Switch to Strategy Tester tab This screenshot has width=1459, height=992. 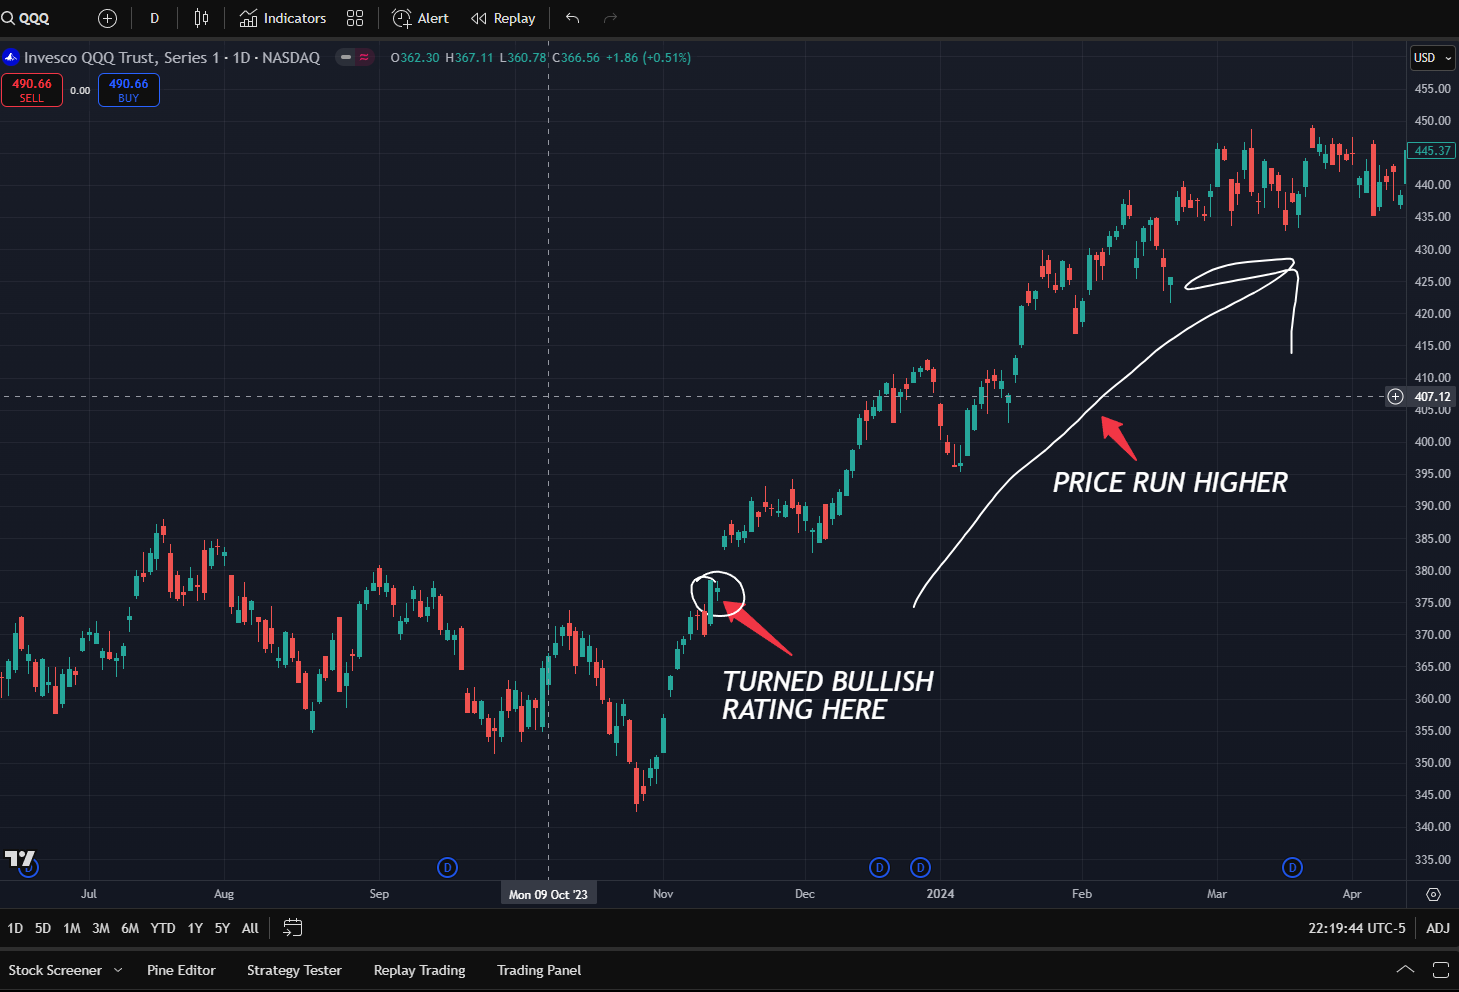[294, 970]
